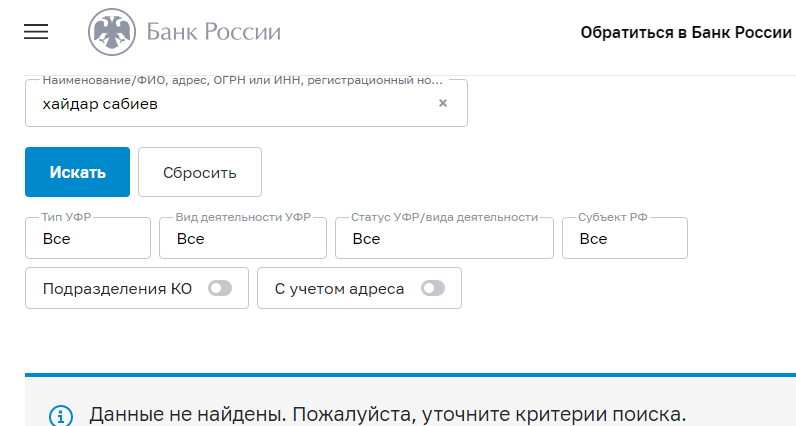The width and height of the screenshot is (796, 426).
Task: Clear the search field with the × icon
Action: tap(443, 103)
